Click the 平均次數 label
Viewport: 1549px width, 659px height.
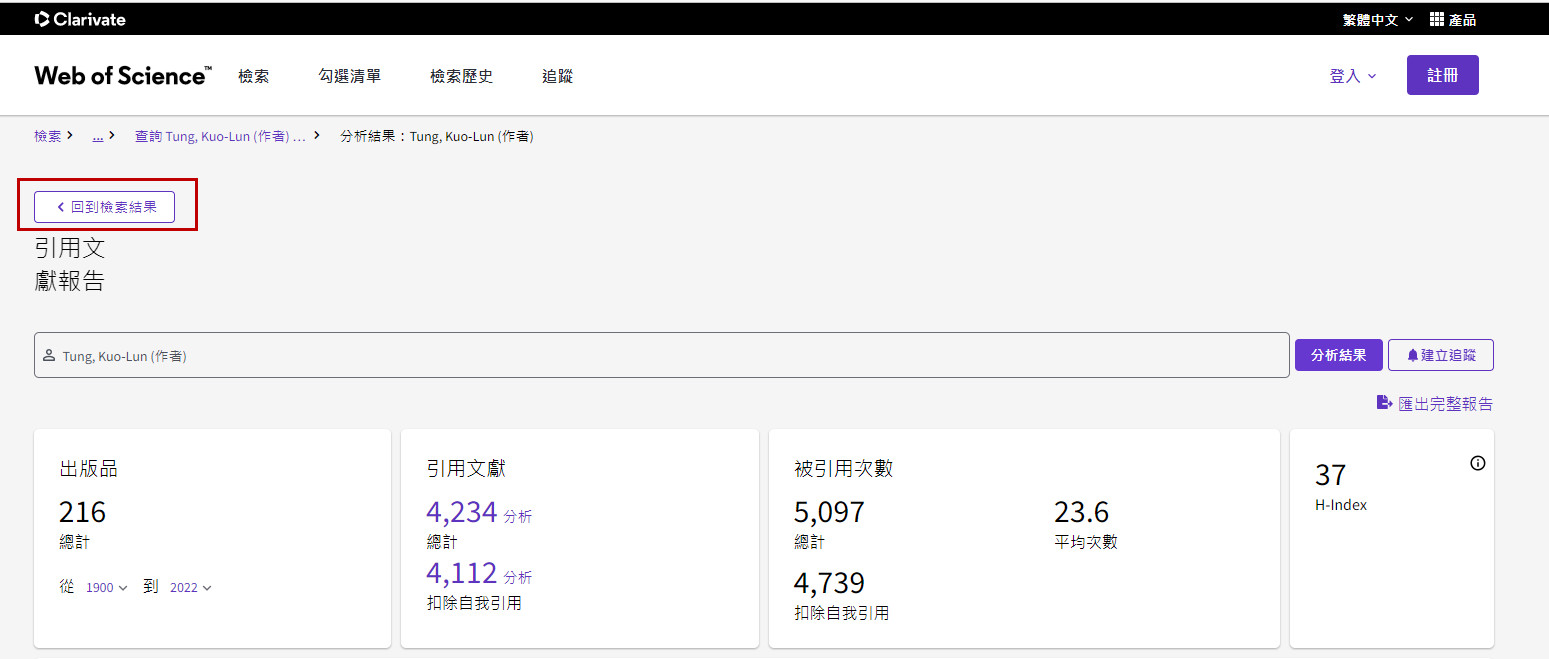(1086, 542)
